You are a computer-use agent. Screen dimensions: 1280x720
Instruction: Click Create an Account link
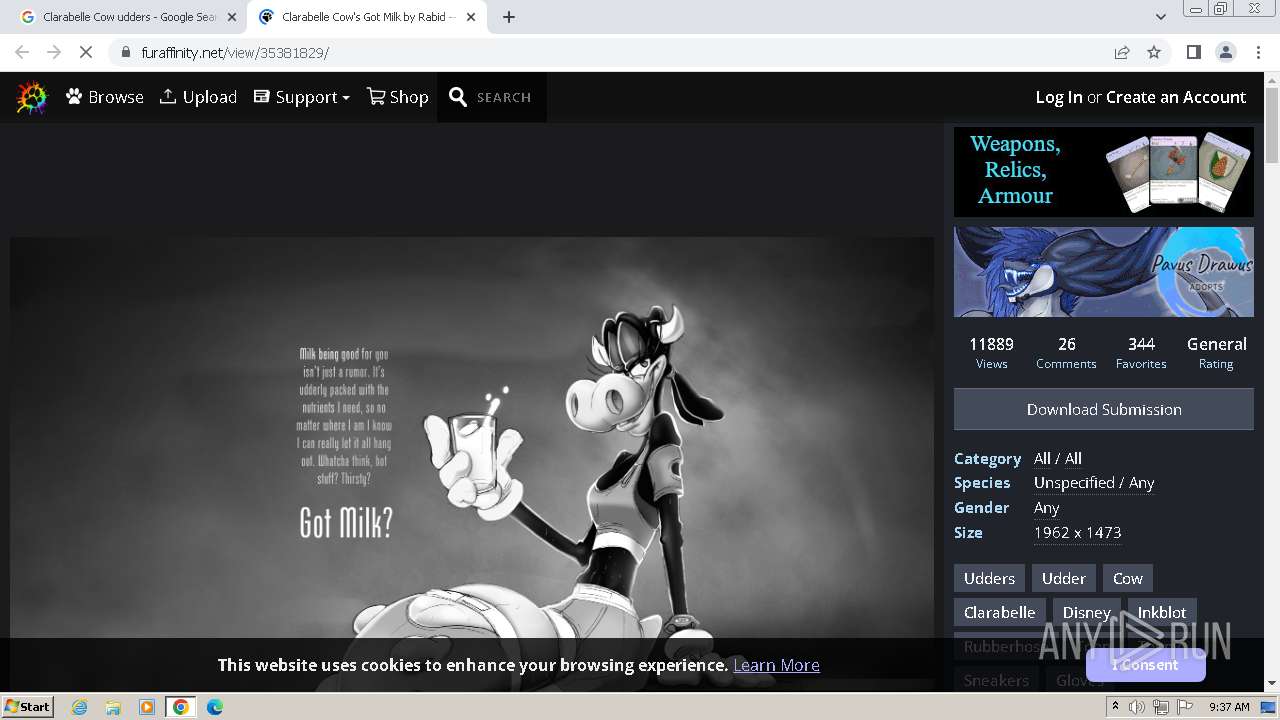point(1176,97)
